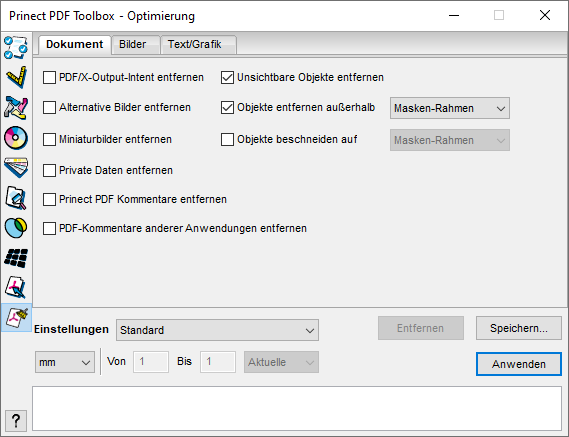Toggle PDF-Kommentare anderer Anwendungen entfernen
This screenshot has width=569, height=437.
tap(49, 229)
